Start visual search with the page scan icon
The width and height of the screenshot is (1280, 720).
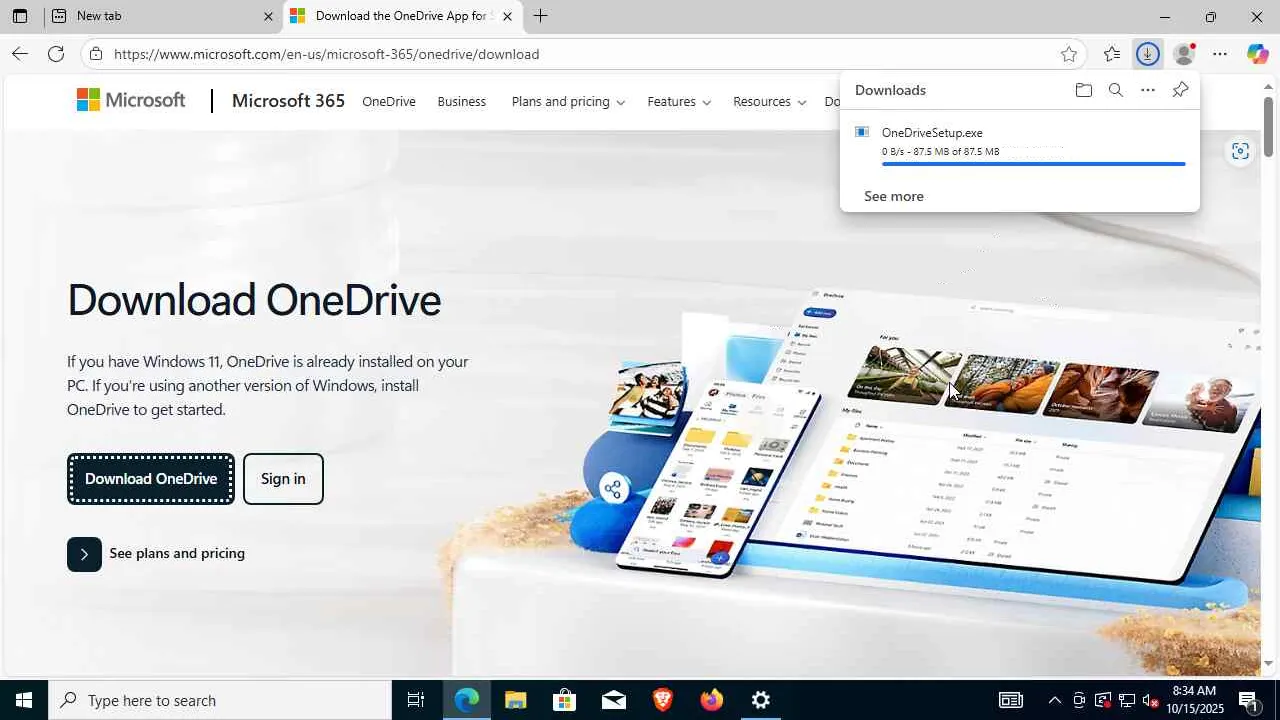[1240, 151]
